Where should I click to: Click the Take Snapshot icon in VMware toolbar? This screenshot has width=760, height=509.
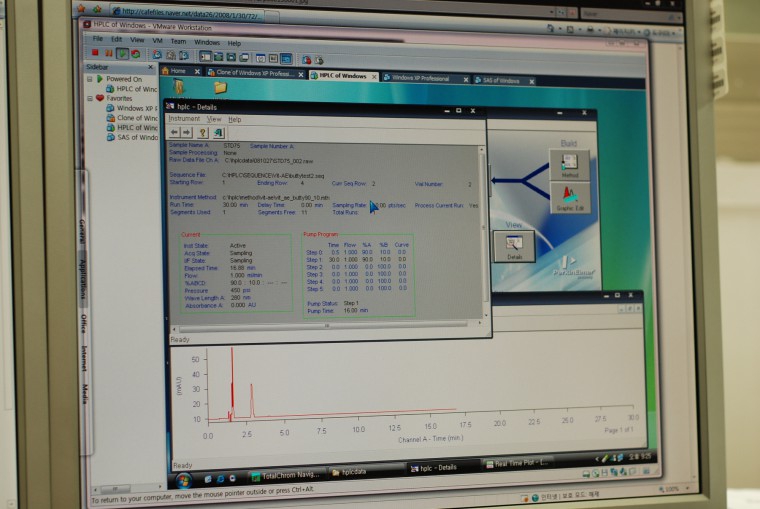coord(157,54)
